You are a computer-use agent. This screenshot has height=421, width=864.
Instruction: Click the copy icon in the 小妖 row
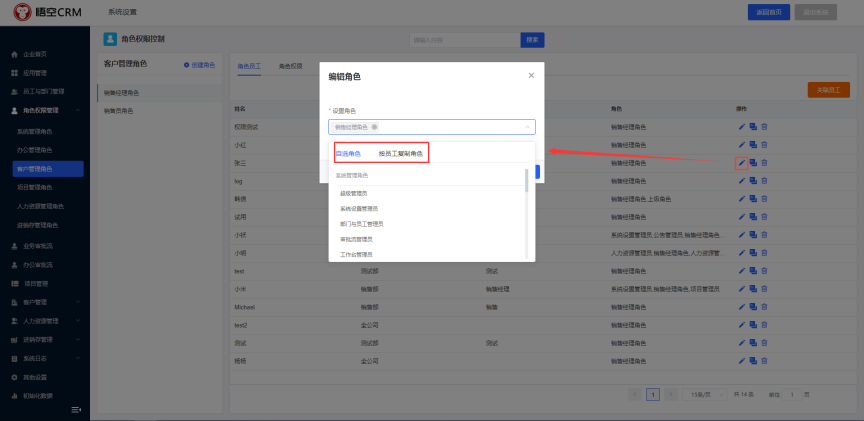tap(753, 235)
